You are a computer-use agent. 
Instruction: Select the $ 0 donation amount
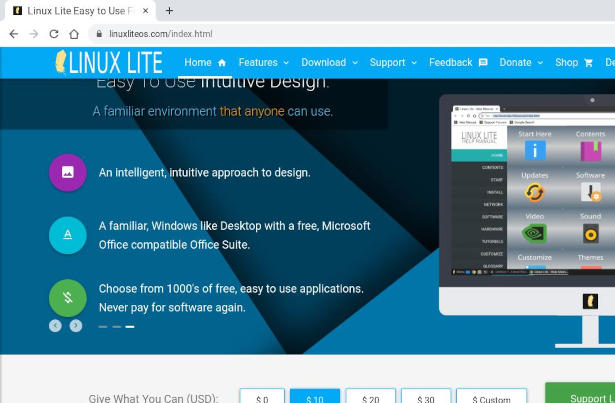click(262, 396)
